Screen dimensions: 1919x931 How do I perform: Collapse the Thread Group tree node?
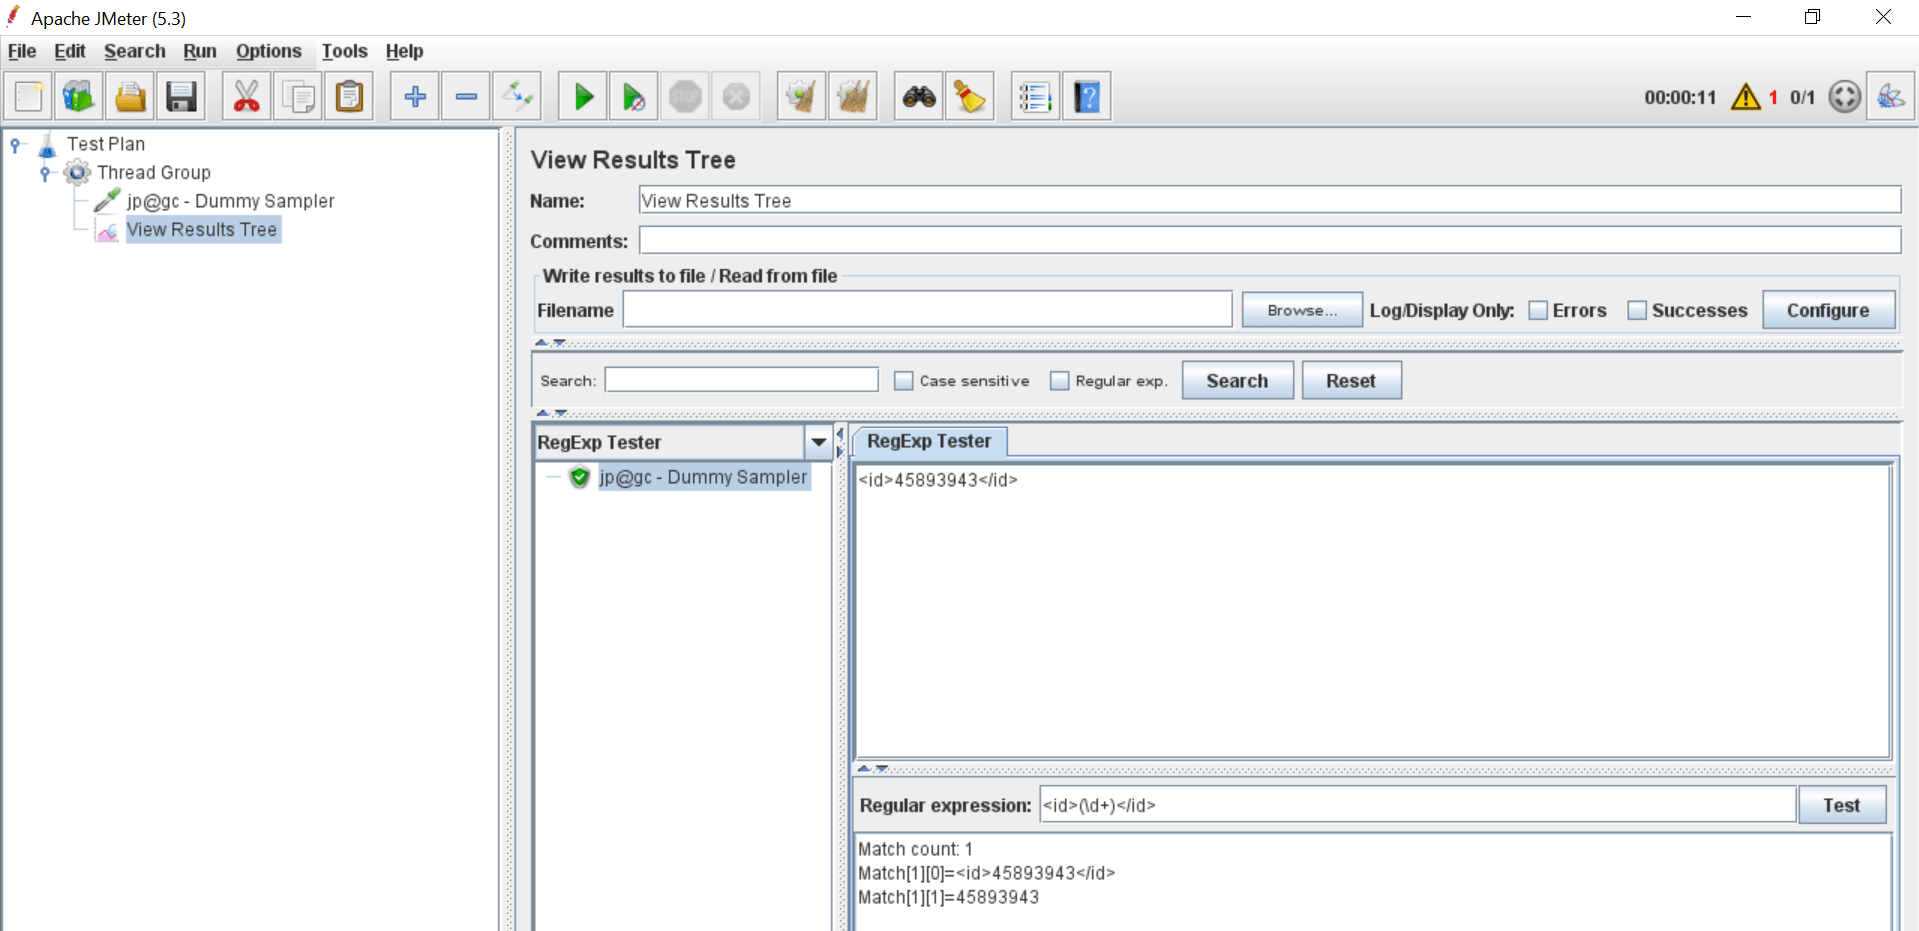[x=45, y=173]
